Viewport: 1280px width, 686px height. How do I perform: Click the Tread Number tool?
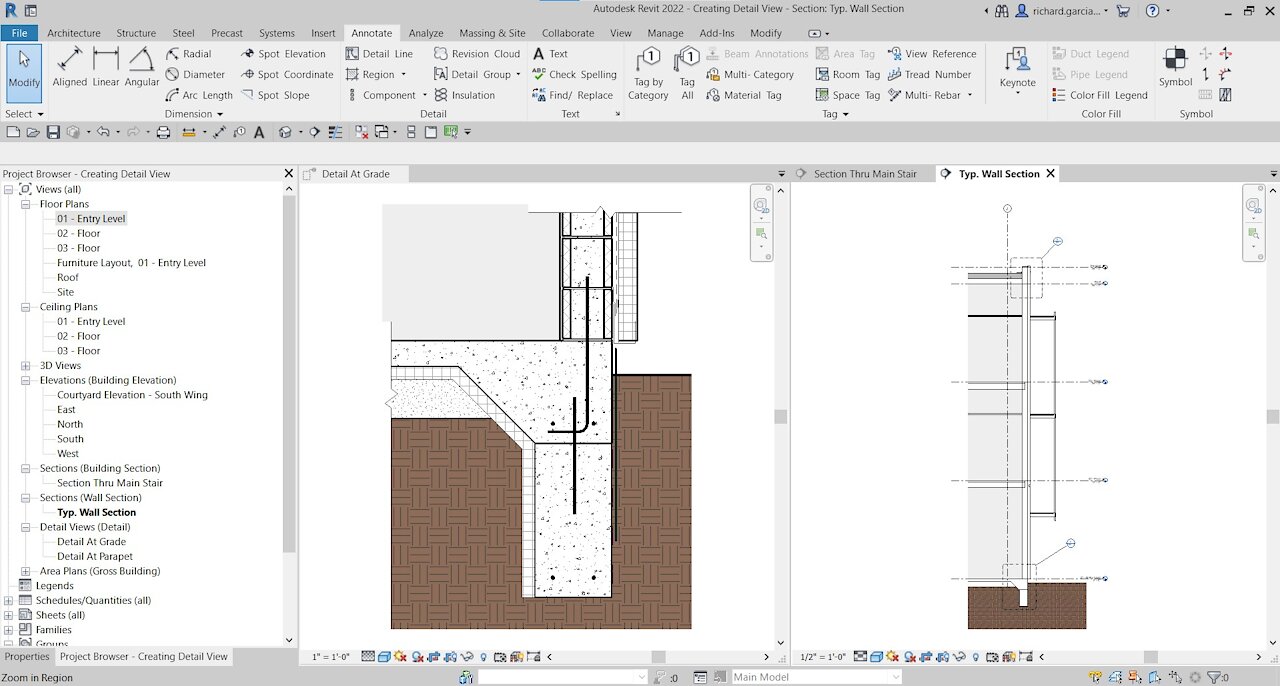(929, 74)
